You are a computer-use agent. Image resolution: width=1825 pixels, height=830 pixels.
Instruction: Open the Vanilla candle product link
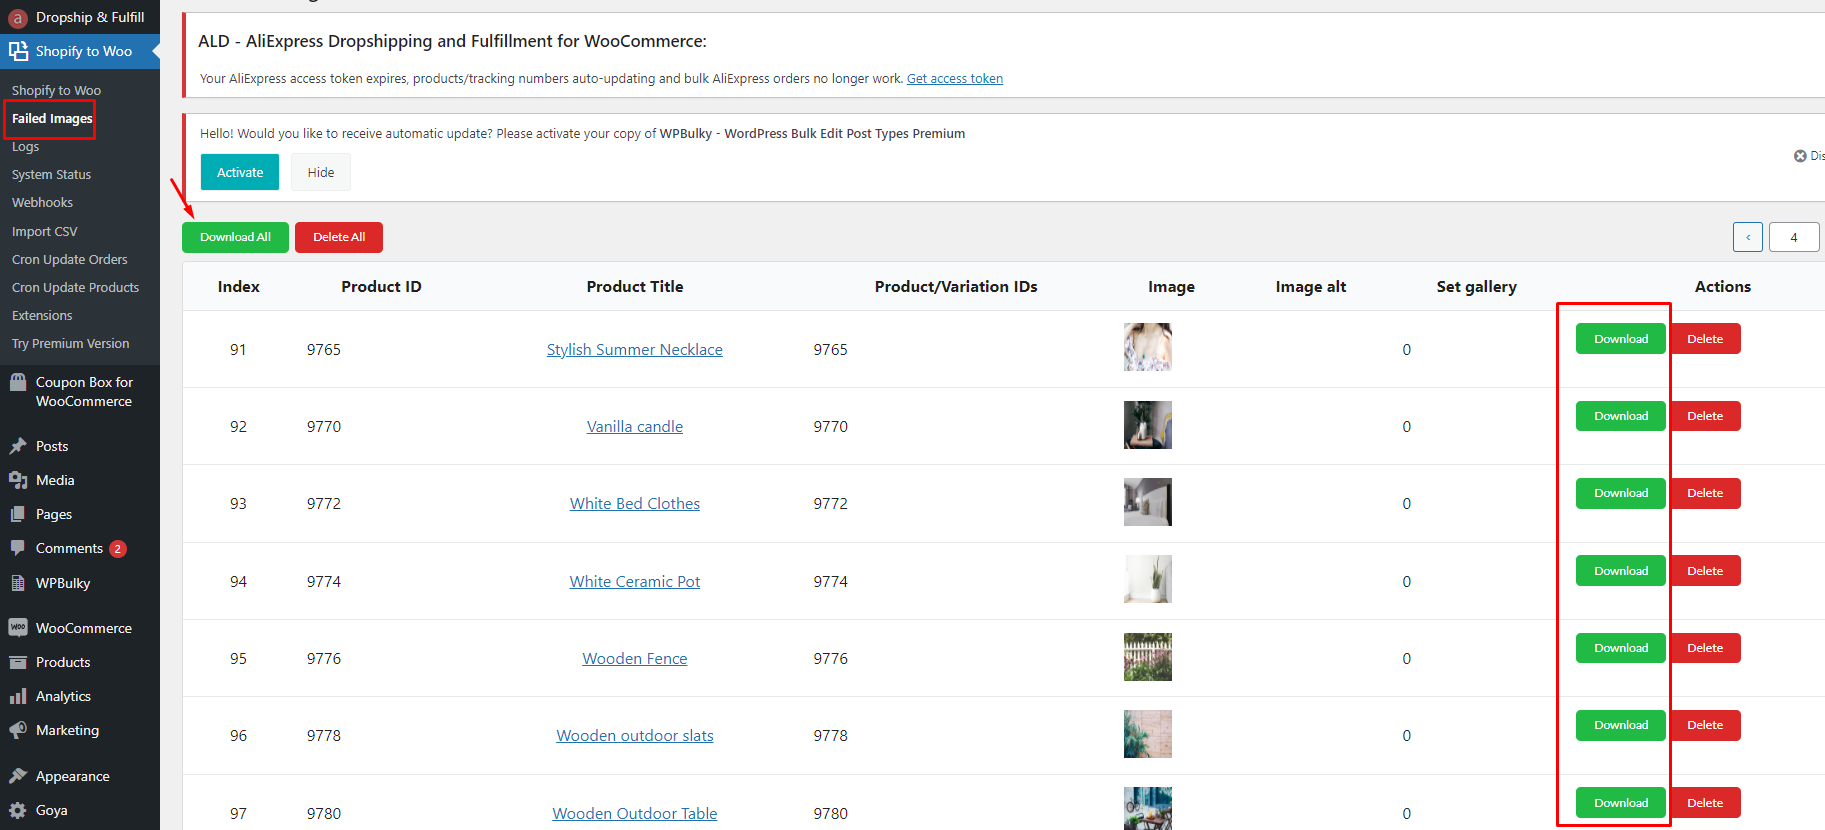(x=635, y=426)
